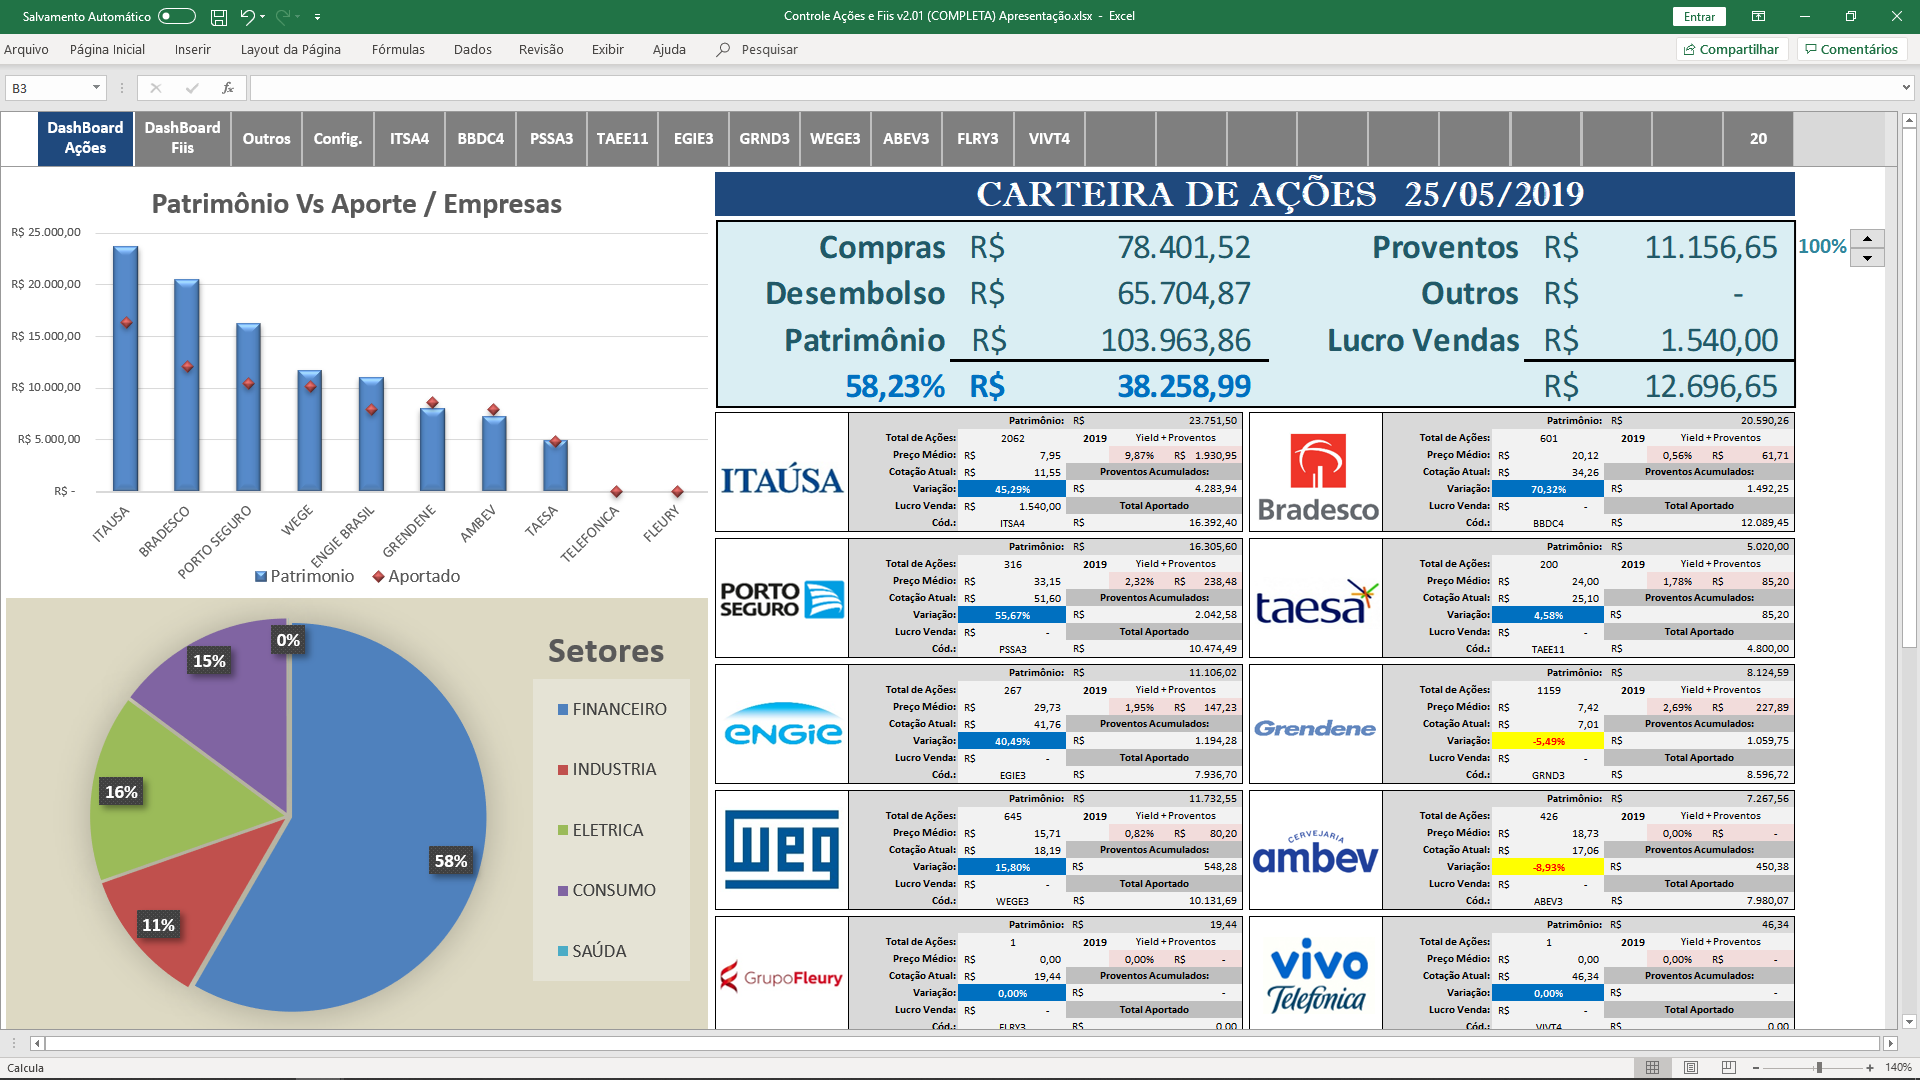Click the Name Box showing B3
Image resolution: width=1920 pixels, height=1080 pixels.
[48, 88]
